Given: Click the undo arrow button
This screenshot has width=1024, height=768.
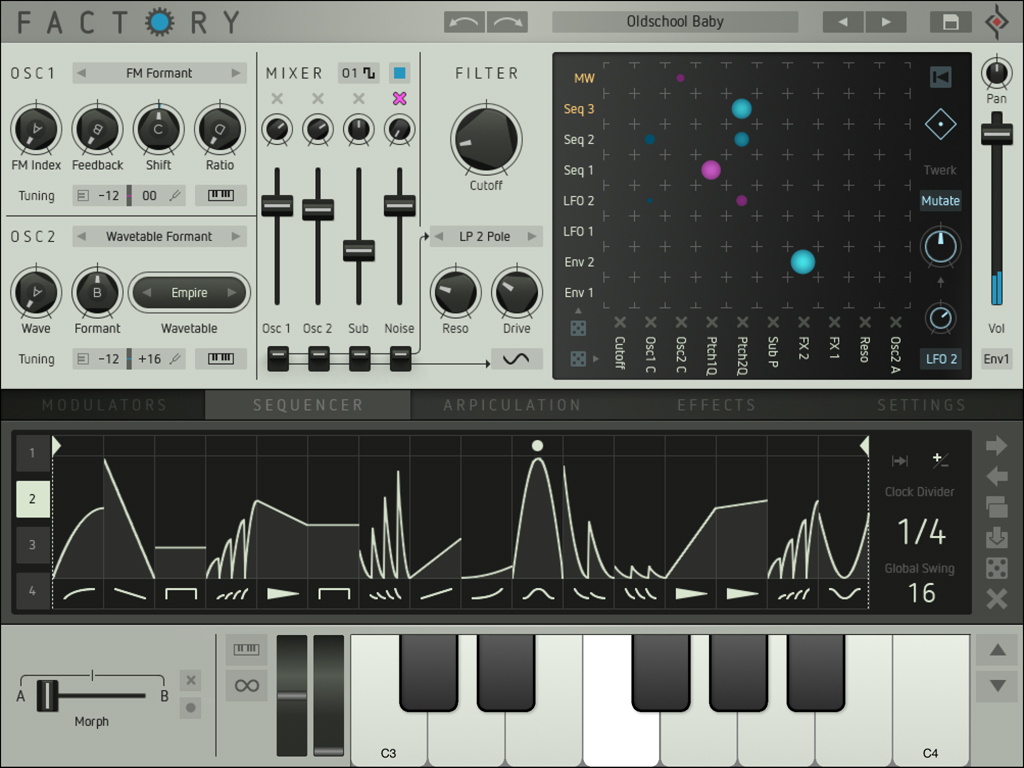Looking at the screenshot, I should click(x=464, y=22).
